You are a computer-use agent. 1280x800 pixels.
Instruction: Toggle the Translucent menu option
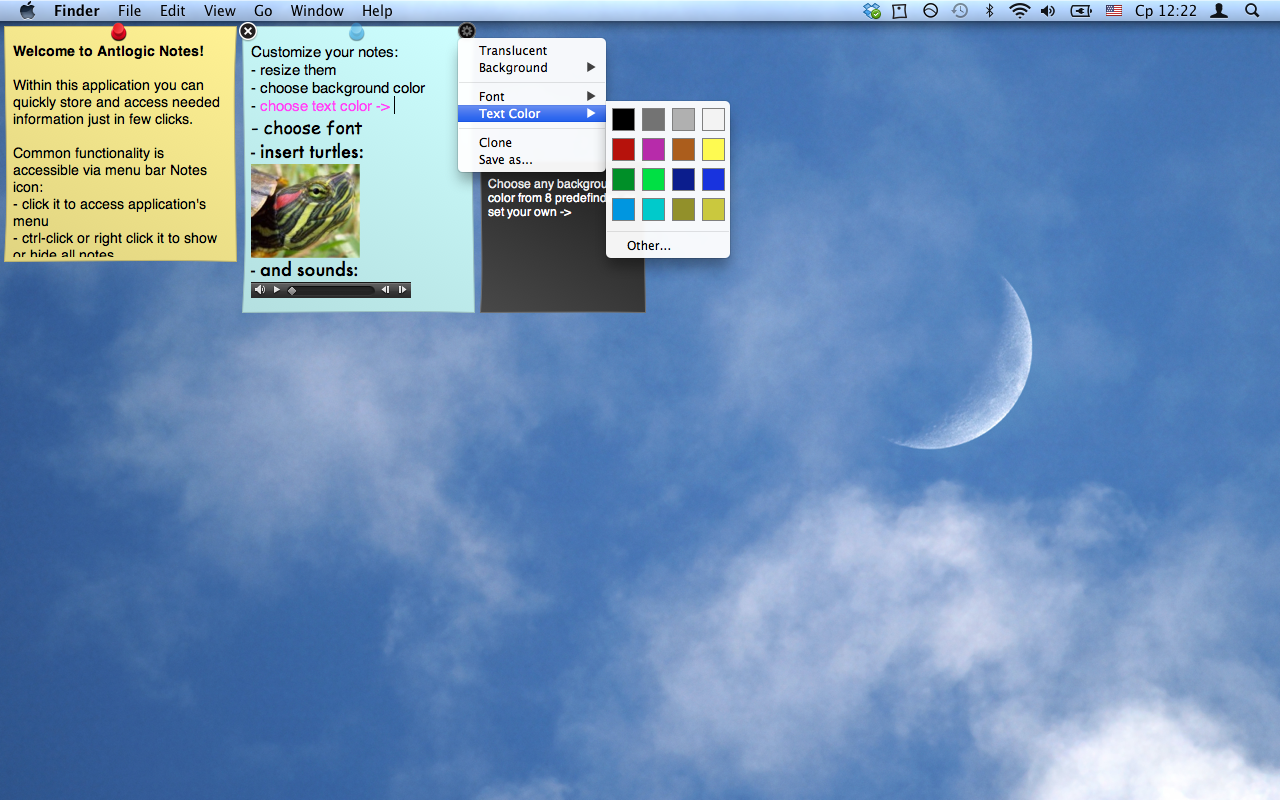[532, 51]
